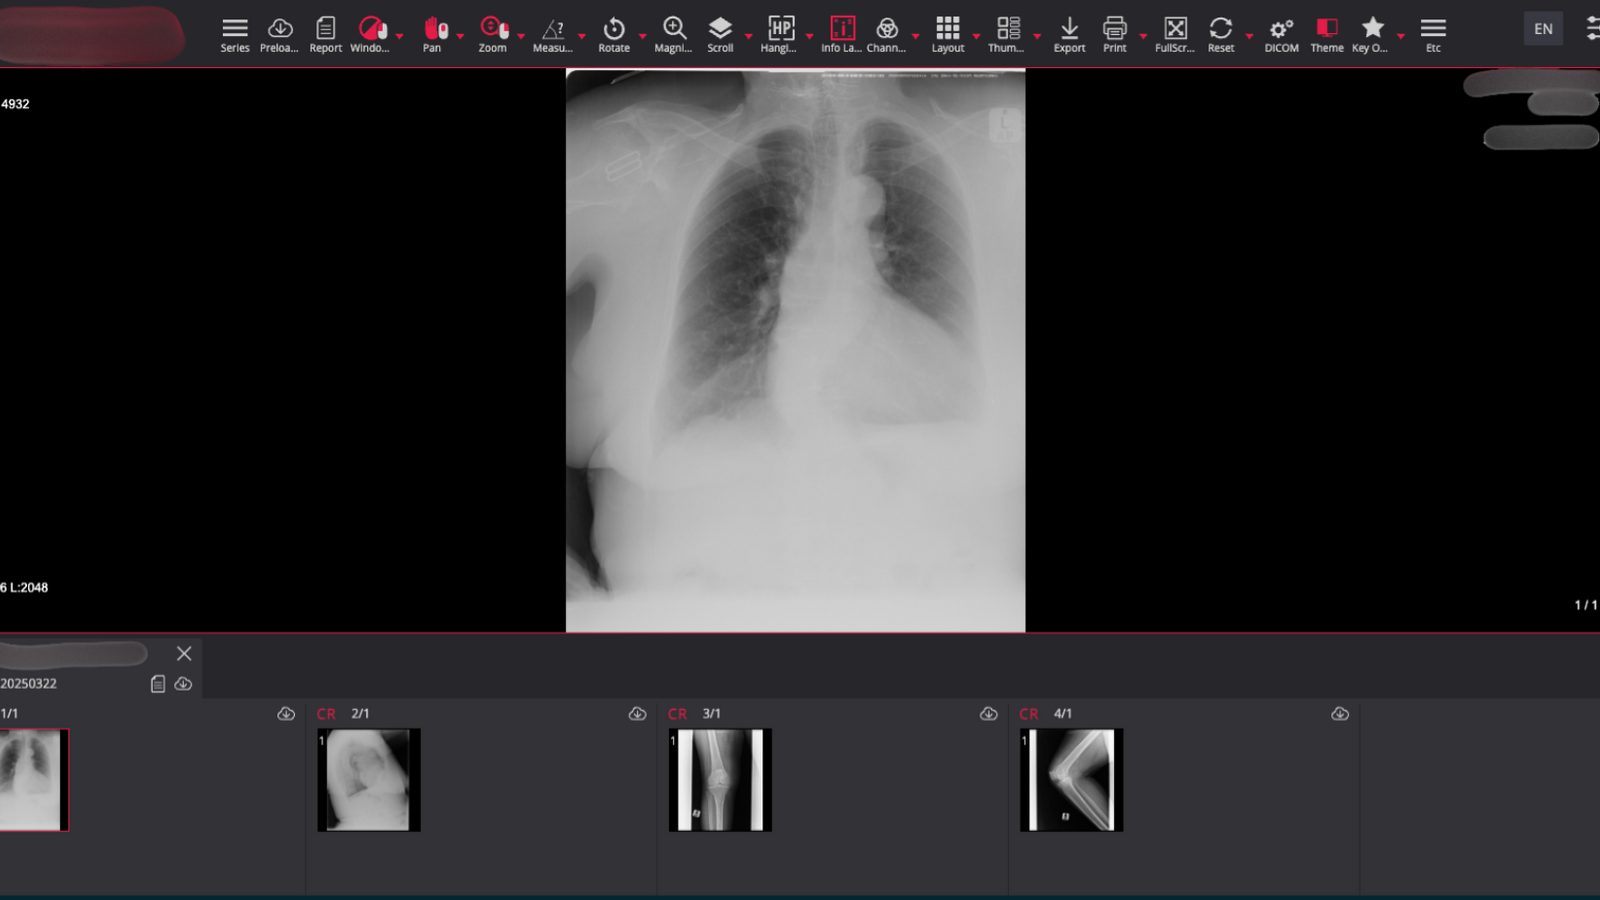Screen dimensions: 1600x900
Task: Expand the Channel dropdown arrow
Action: pos(915,36)
